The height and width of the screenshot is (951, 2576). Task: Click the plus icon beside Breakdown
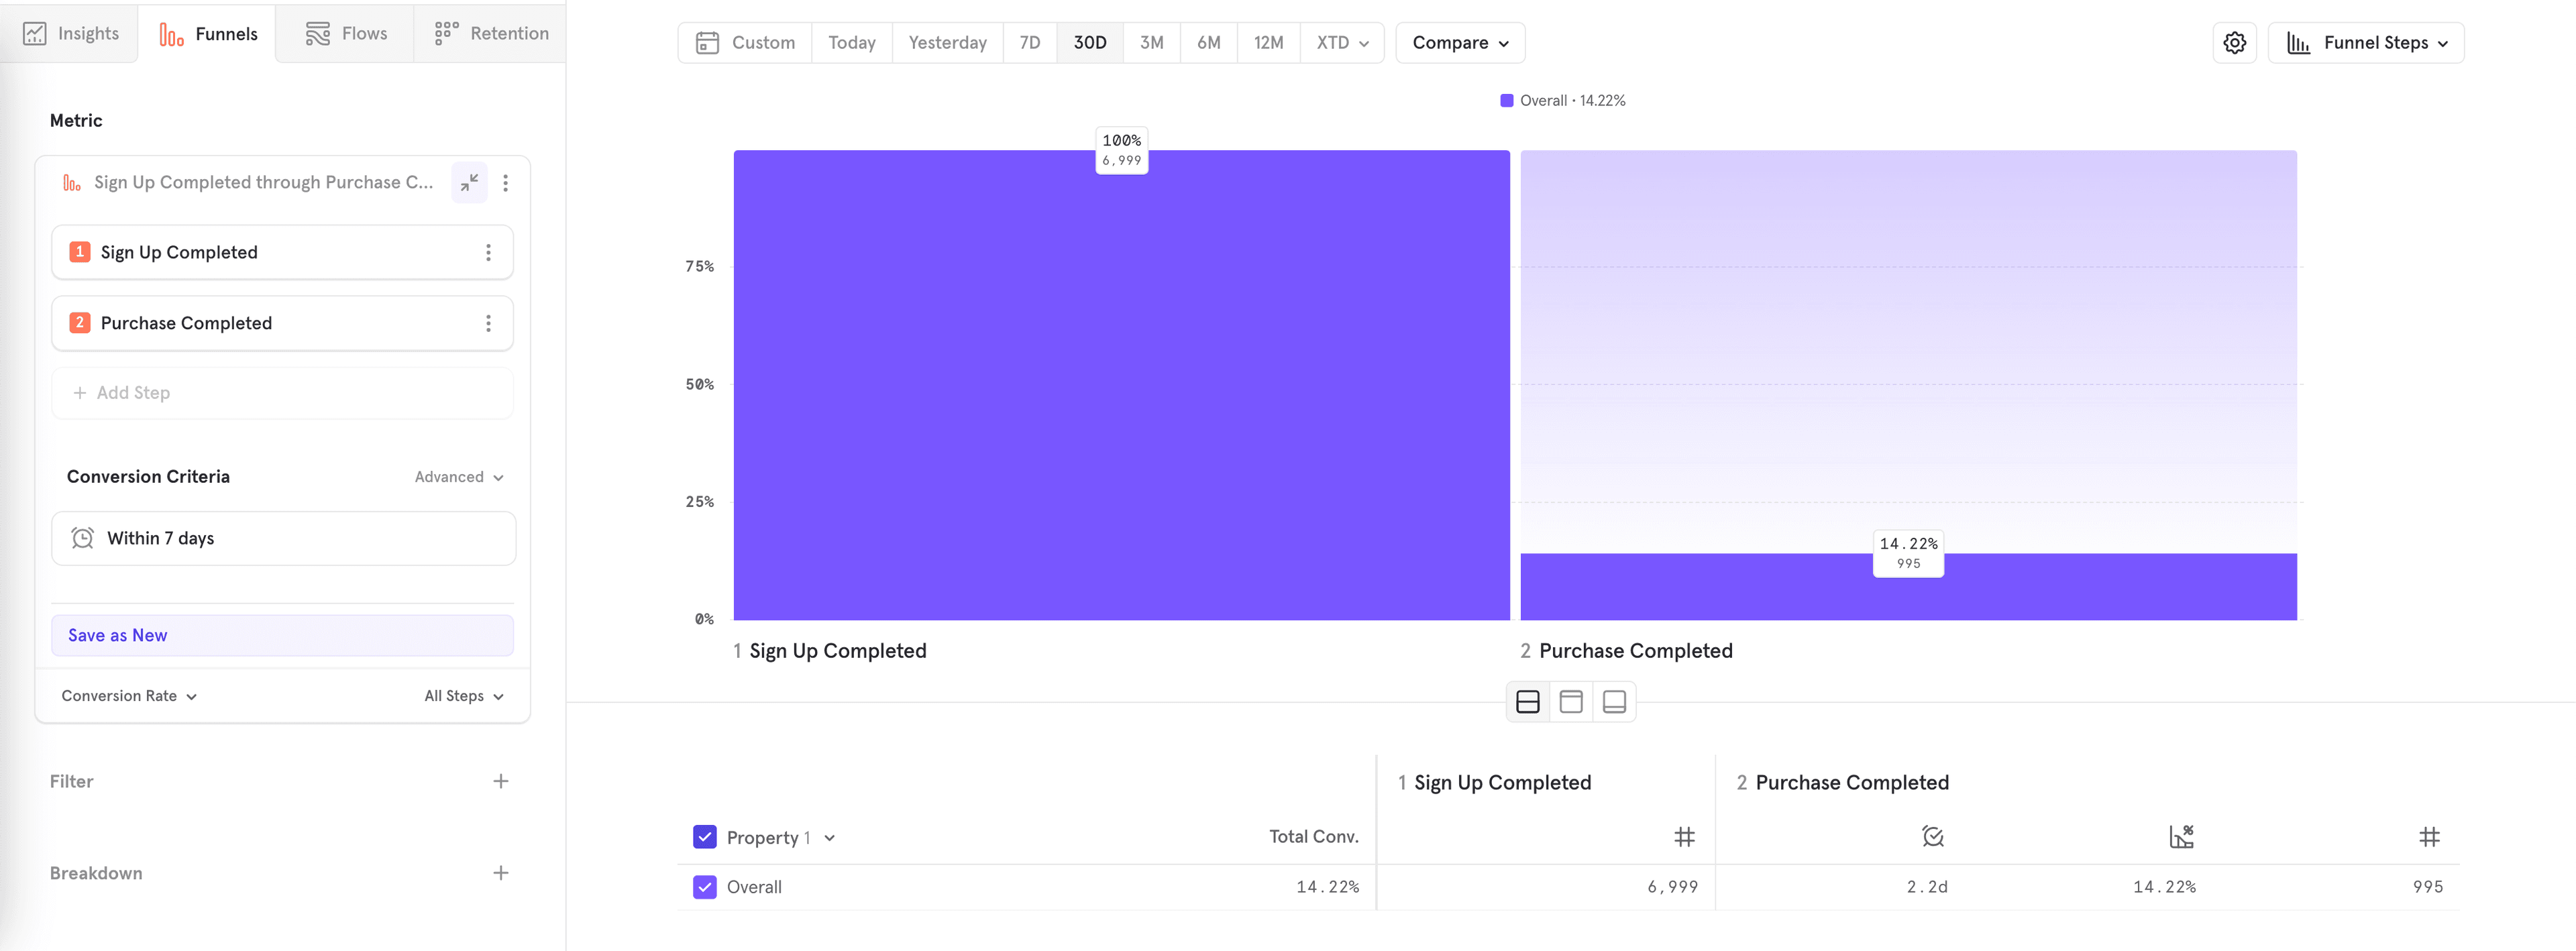[501, 873]
